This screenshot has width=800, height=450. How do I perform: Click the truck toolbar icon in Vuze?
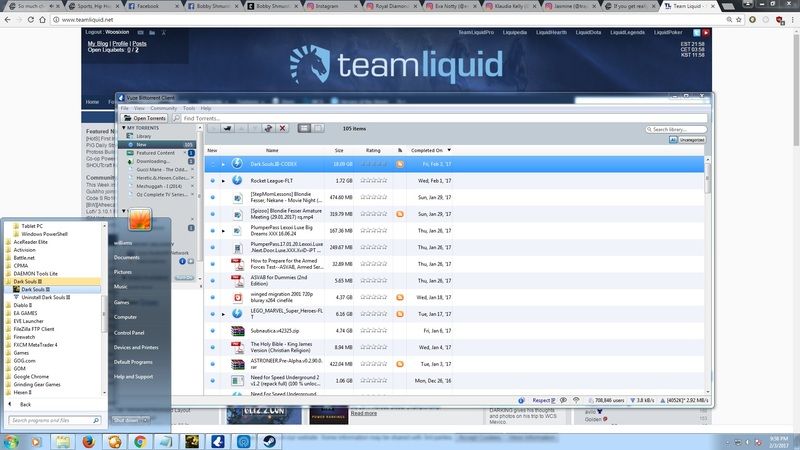pyautogui.click(x=227, y=128)
